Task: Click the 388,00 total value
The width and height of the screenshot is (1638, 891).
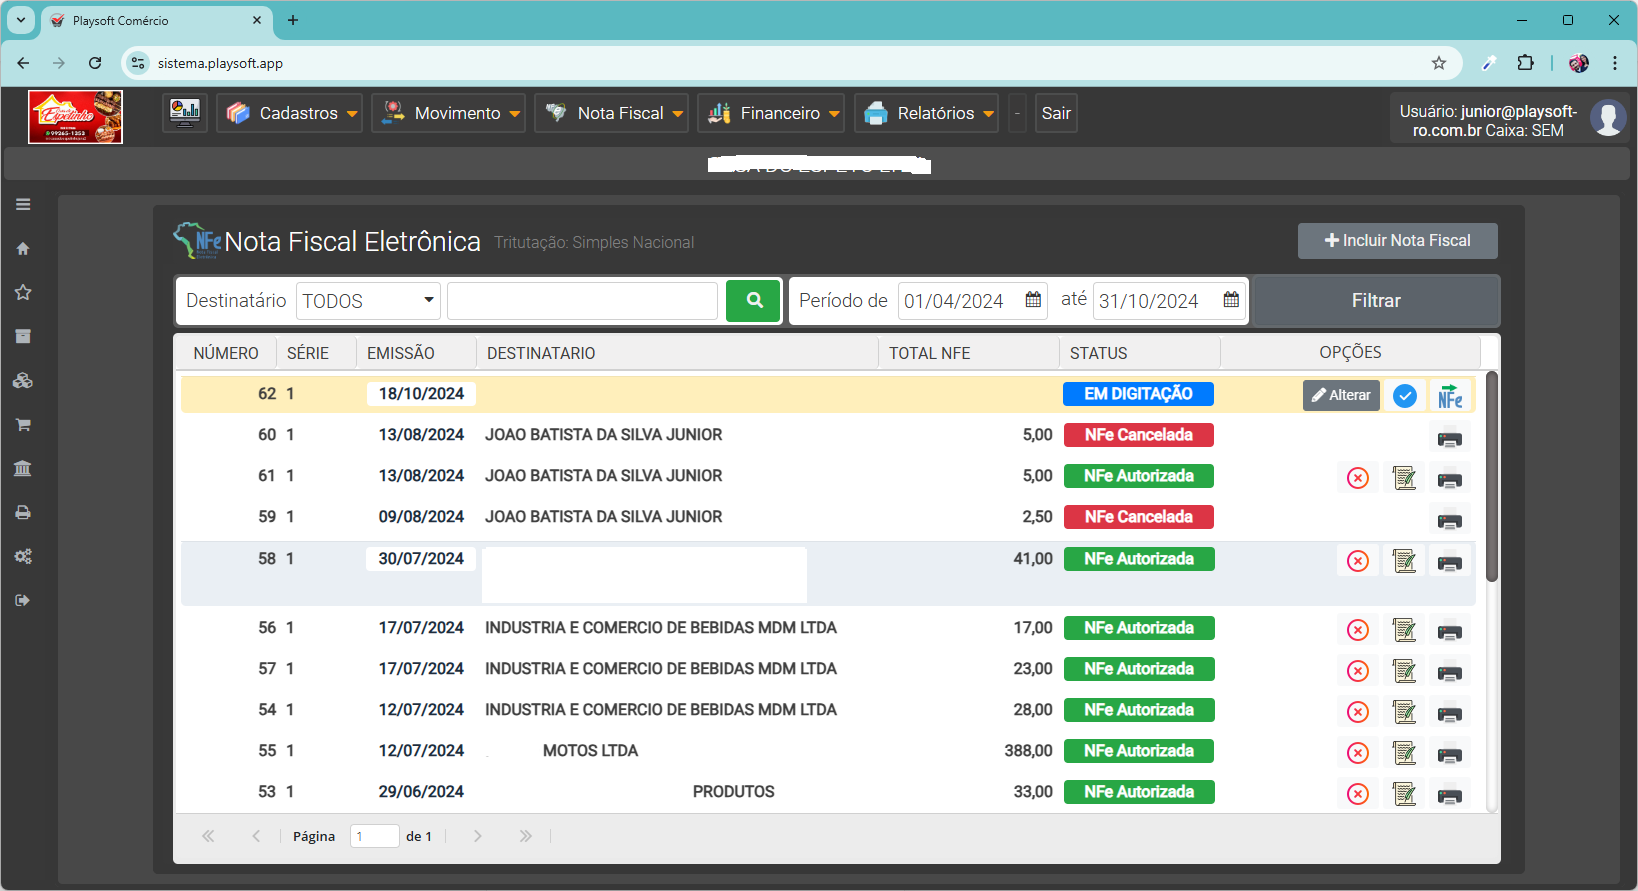Action: tap(1028, 751)
